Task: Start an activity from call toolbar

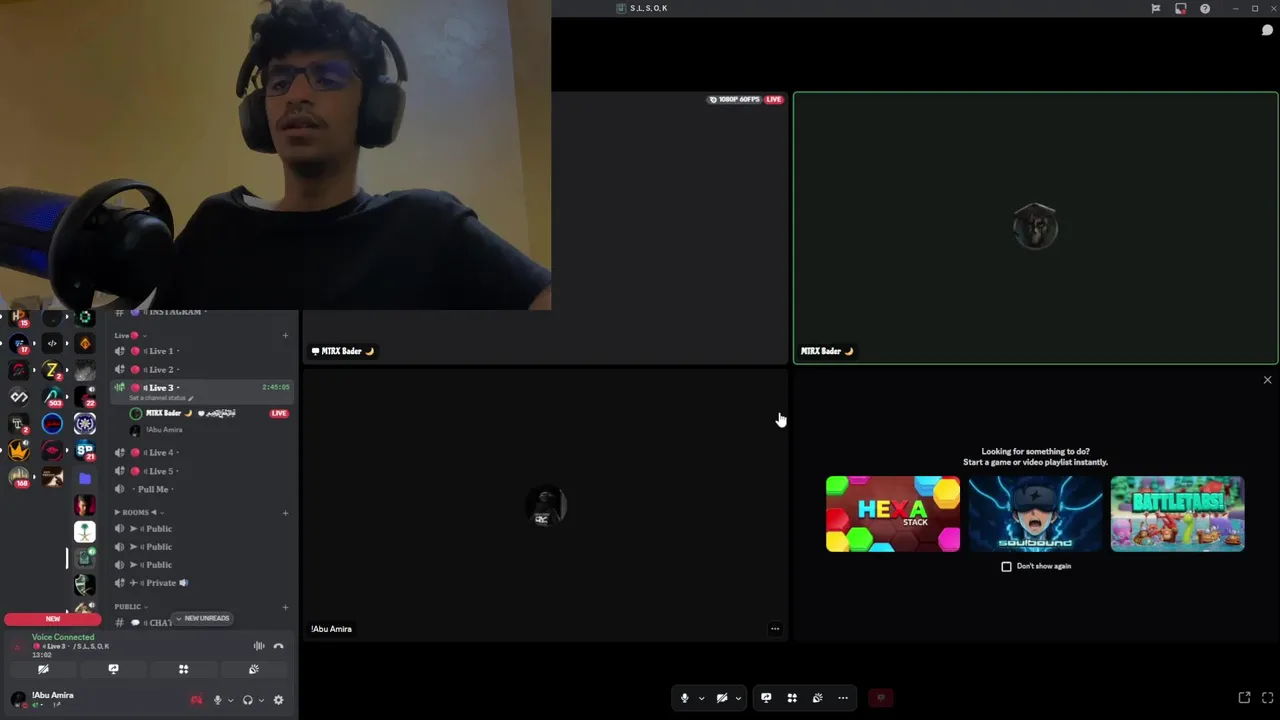Action: tap(792, 698)
